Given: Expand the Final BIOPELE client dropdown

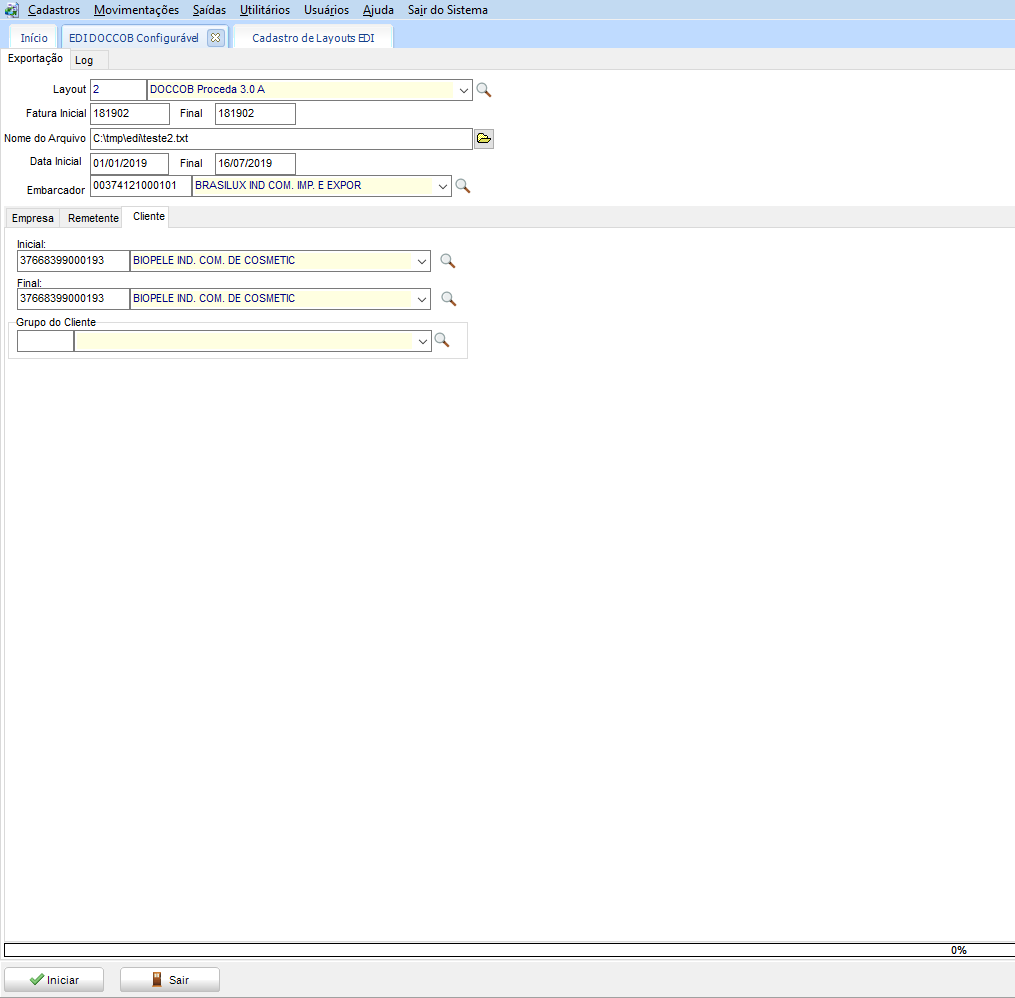Looking at the screenshot, I should [421, 299].
